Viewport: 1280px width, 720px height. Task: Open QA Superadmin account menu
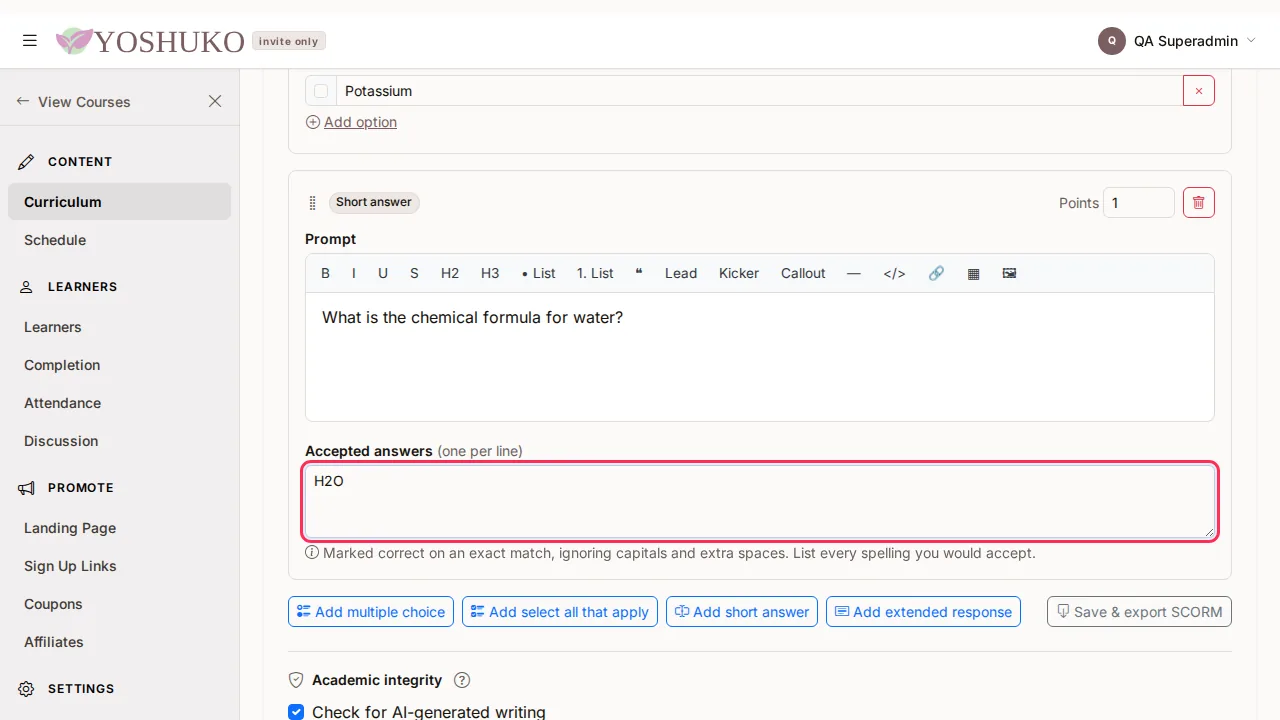pyautogui.click(x=1177, y=41)
